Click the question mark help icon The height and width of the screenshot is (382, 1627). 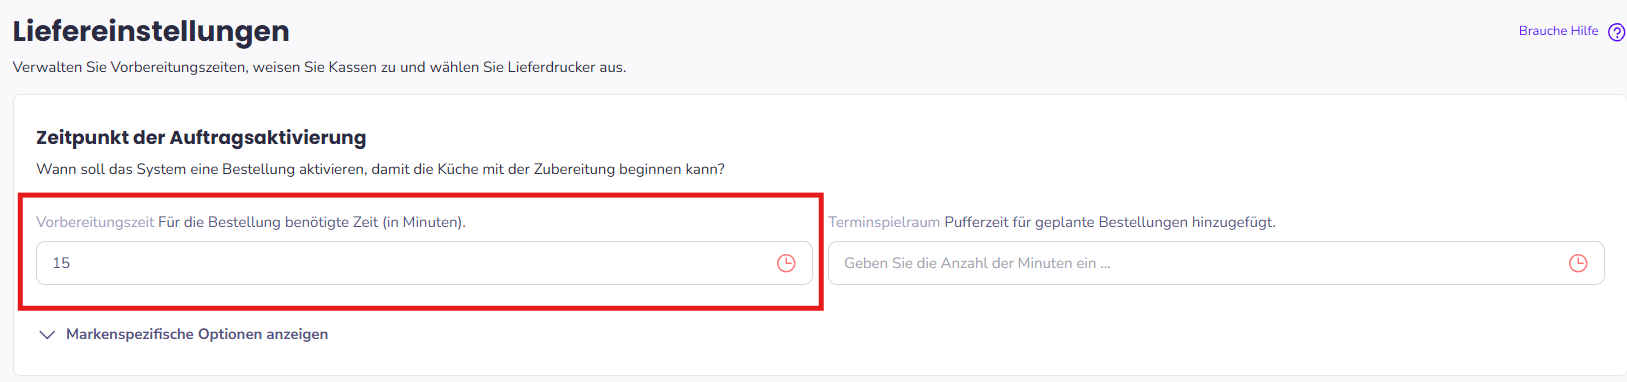coord(1616,32)
